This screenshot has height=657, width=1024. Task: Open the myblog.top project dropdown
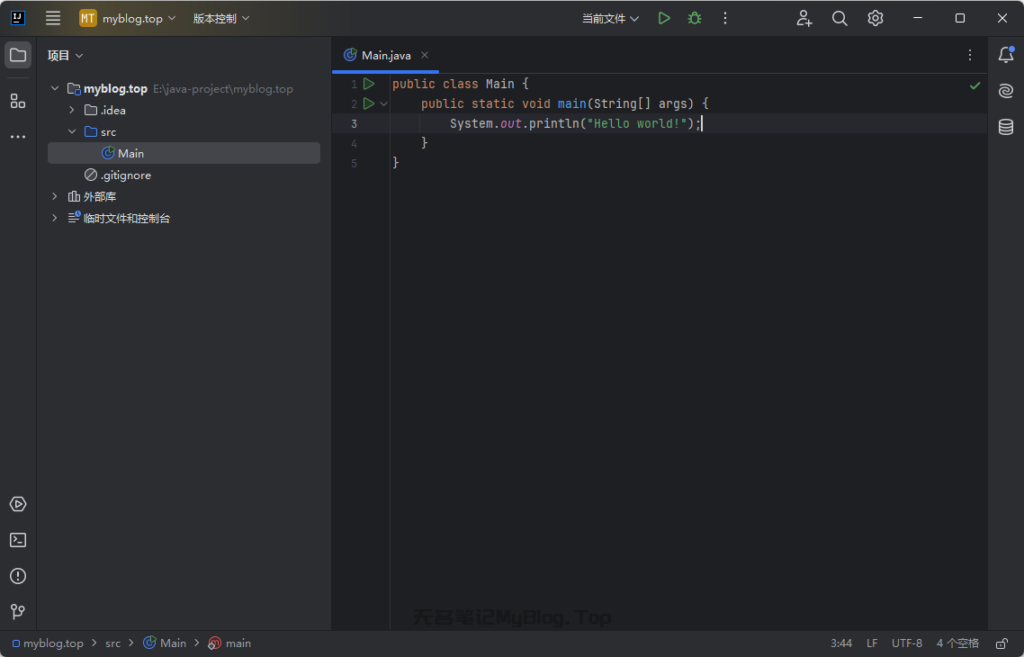click(x=127, y=18)
